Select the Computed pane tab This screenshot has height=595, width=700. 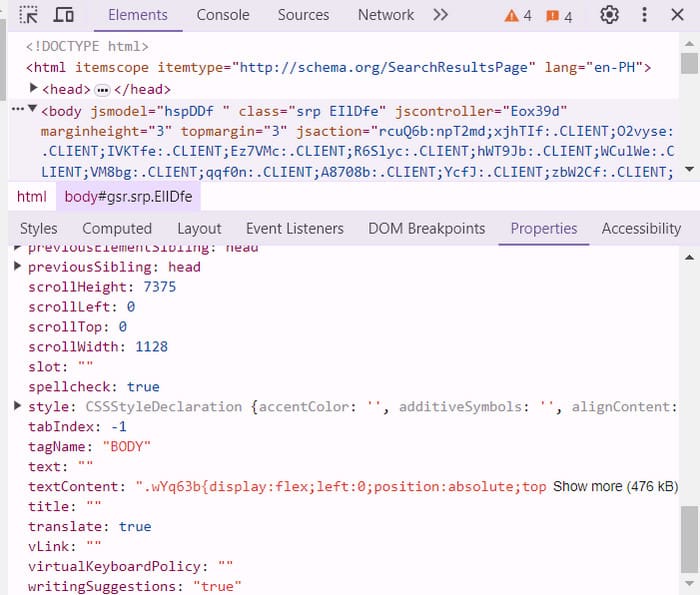(117, 229)
